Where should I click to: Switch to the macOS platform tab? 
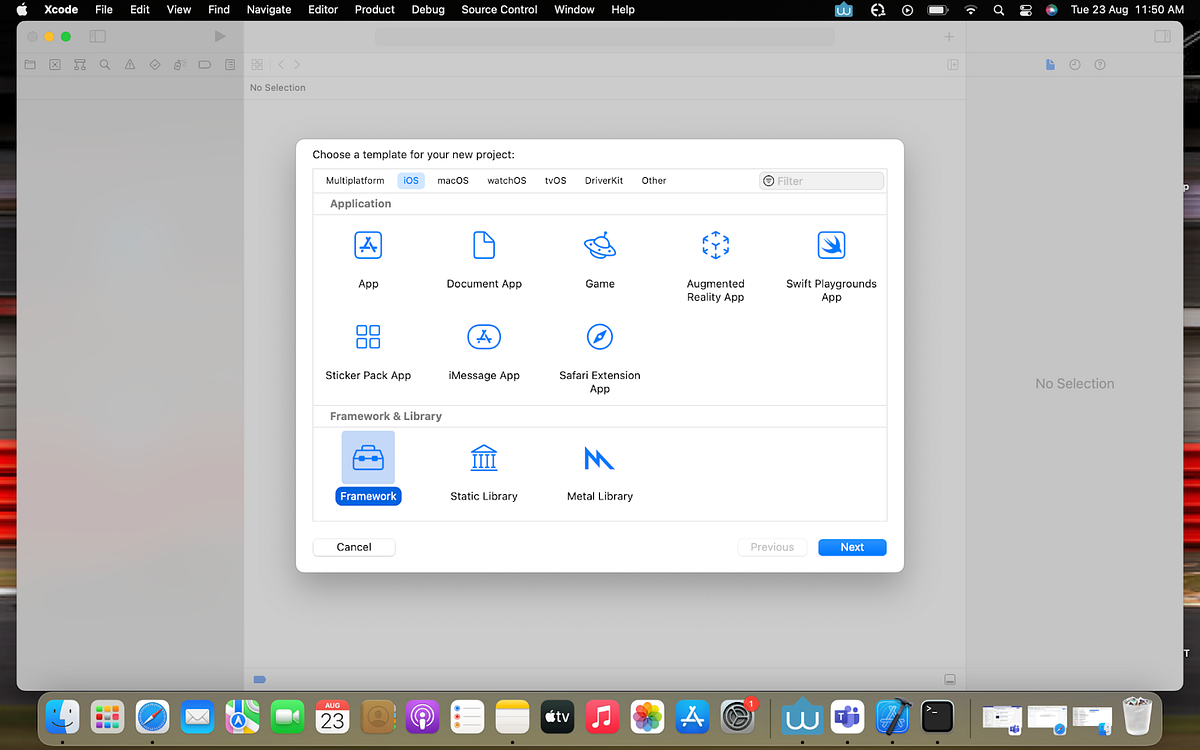pyautogui.click(x=452, y=180)
